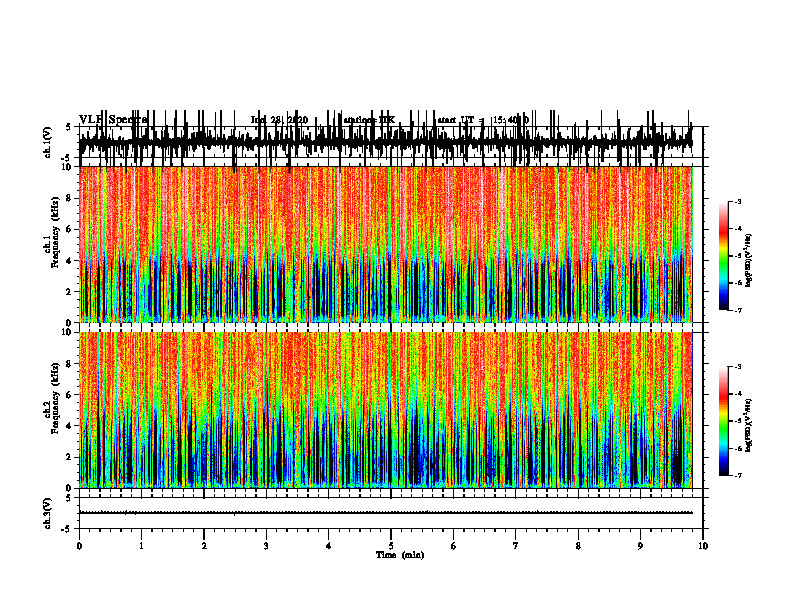Image resolution: width=792 pixels, height=612 pixels.
Task: Click the '6' kHz tick on ch.1 frequency axis
Action: 69,229
